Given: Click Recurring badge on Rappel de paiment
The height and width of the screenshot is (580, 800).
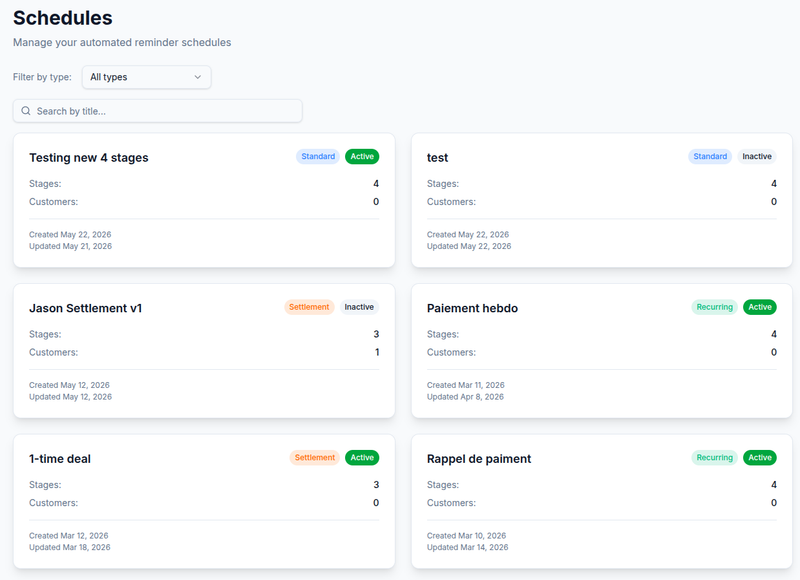Looking at the screenshot, I should (715, 458).
